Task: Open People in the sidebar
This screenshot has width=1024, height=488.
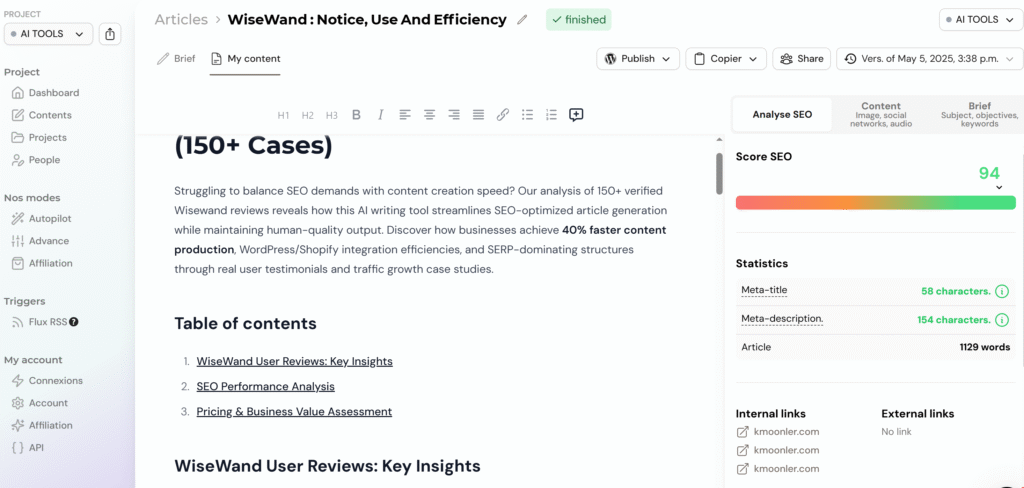Action: click(36, 160)
